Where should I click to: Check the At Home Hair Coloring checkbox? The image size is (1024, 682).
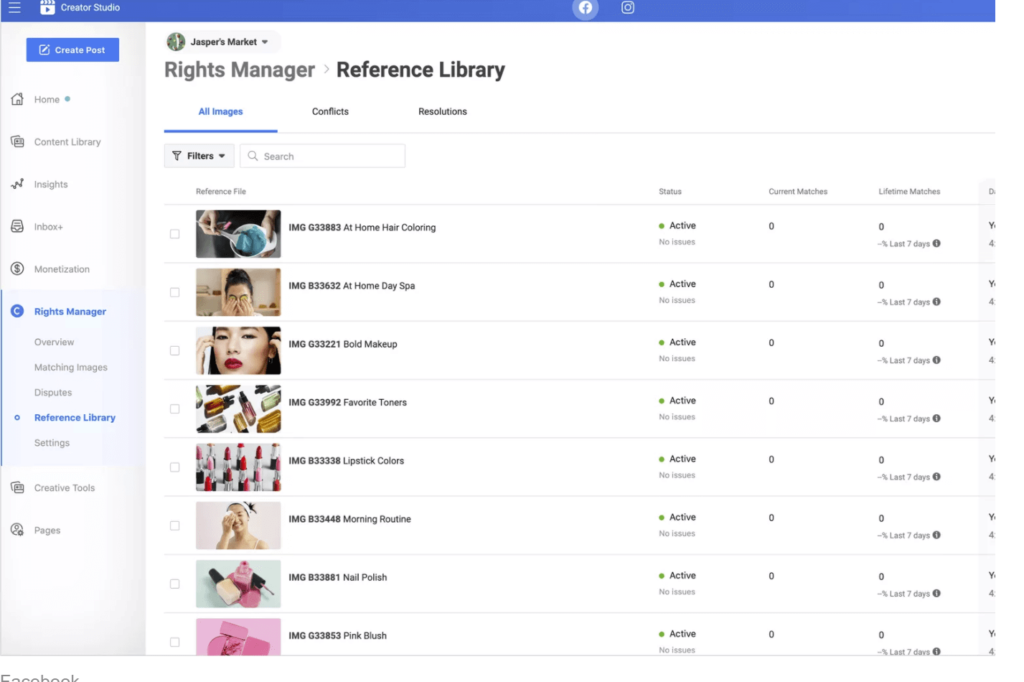[175, 234]
